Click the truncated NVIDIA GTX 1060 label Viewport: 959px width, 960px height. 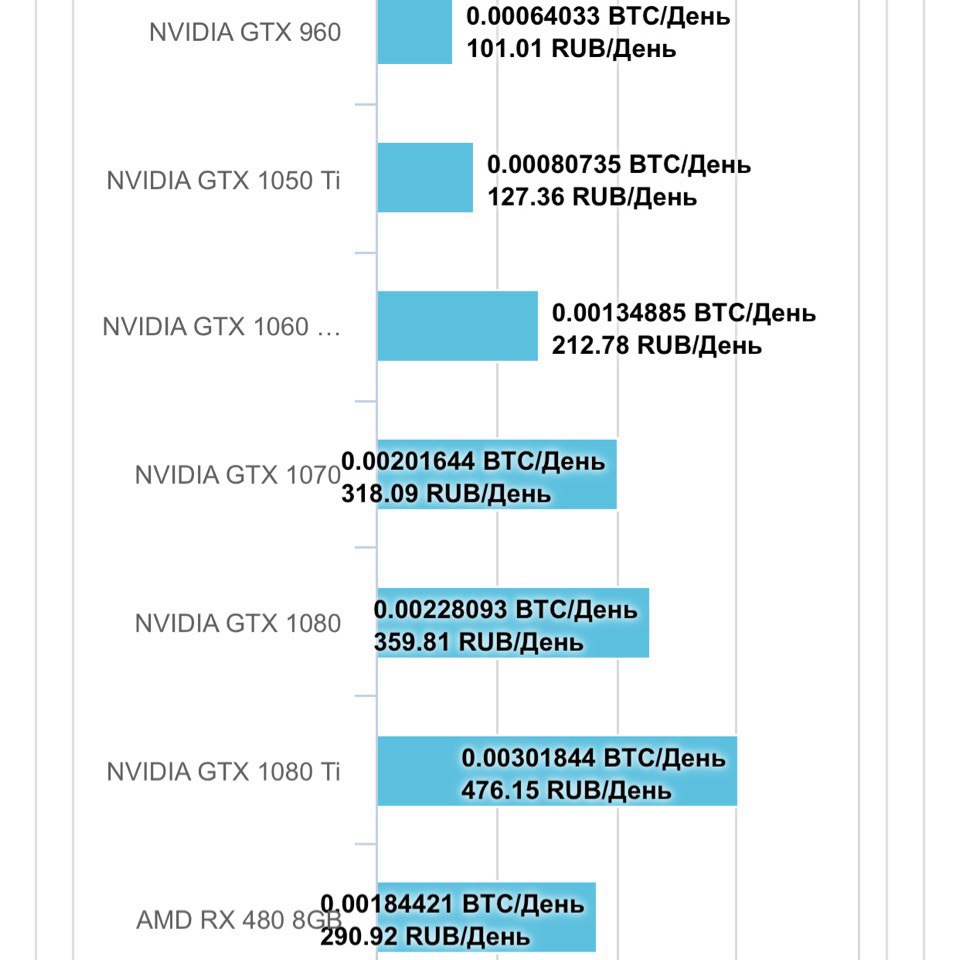(x=222, y=327)
